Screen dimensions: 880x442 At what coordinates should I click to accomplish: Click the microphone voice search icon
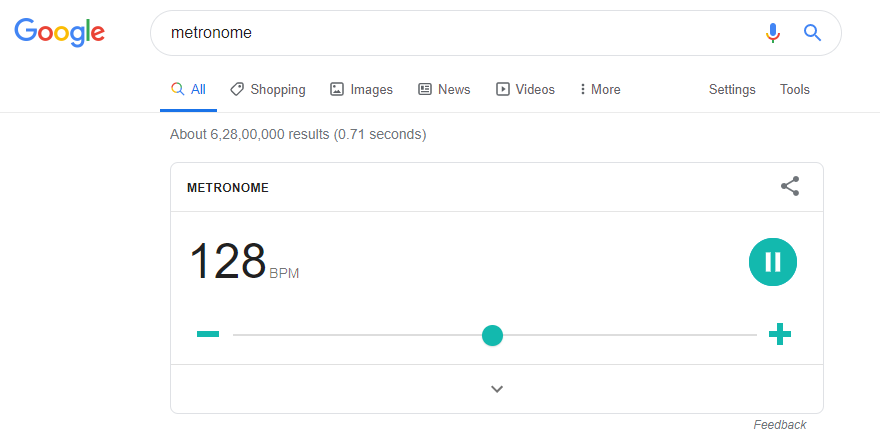(x=772, y=33)
